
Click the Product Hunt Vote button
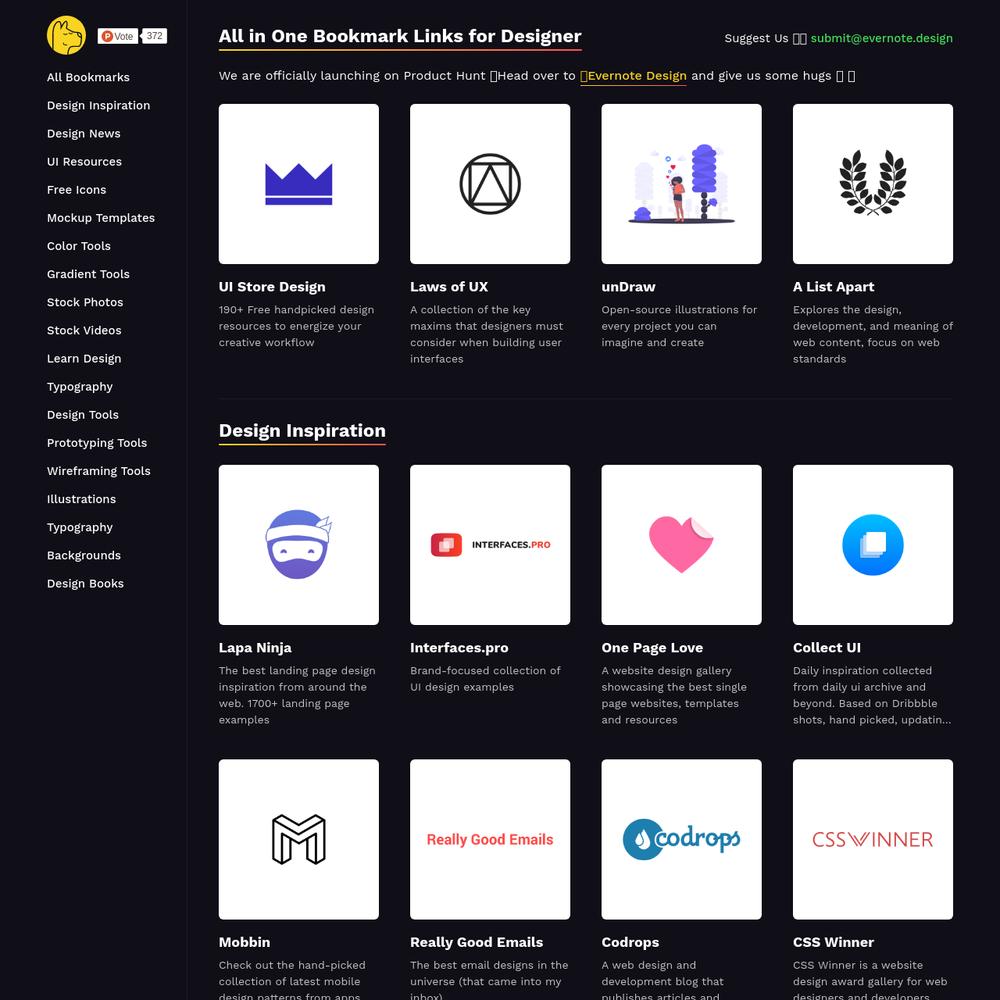118,36
